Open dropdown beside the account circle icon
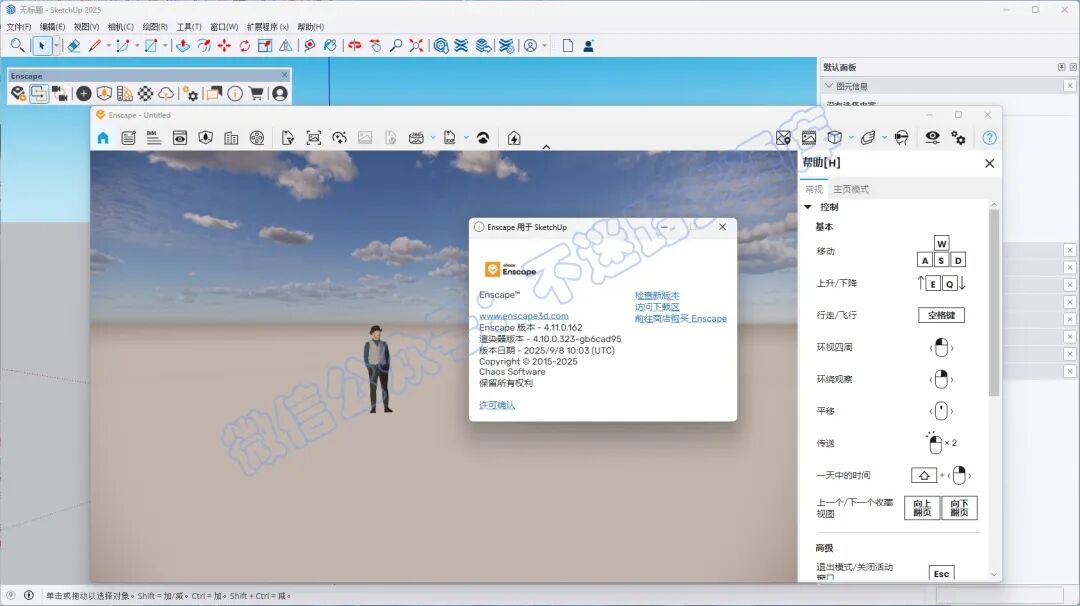 point(544,46)
